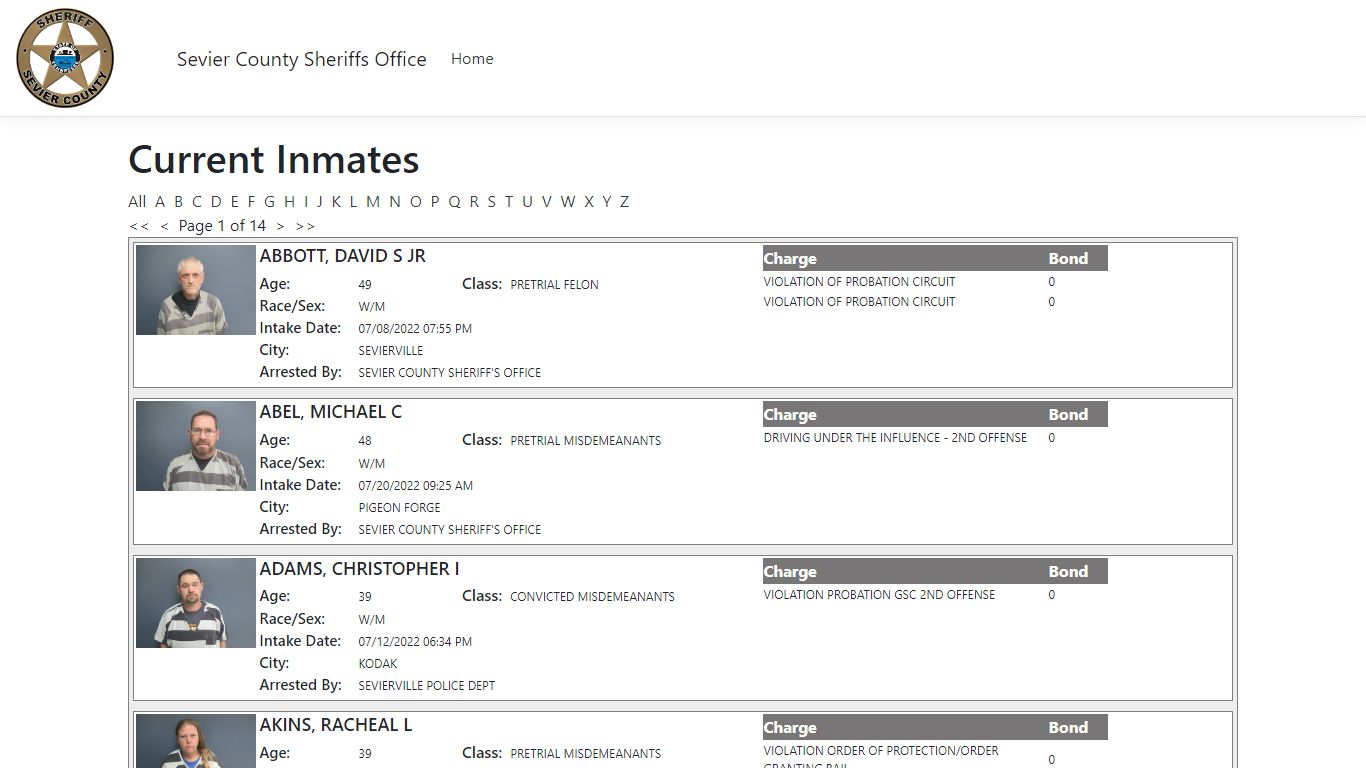Select city KODAK

[x=378, y=664]
